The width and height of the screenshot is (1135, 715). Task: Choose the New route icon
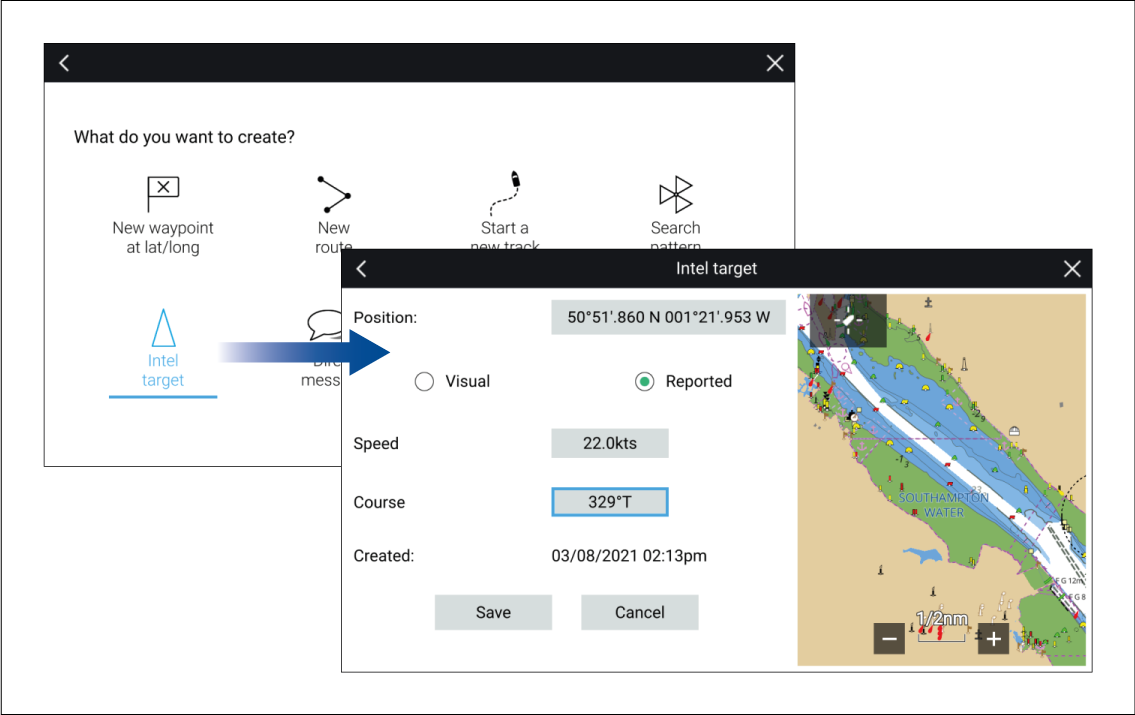point(334,194)
